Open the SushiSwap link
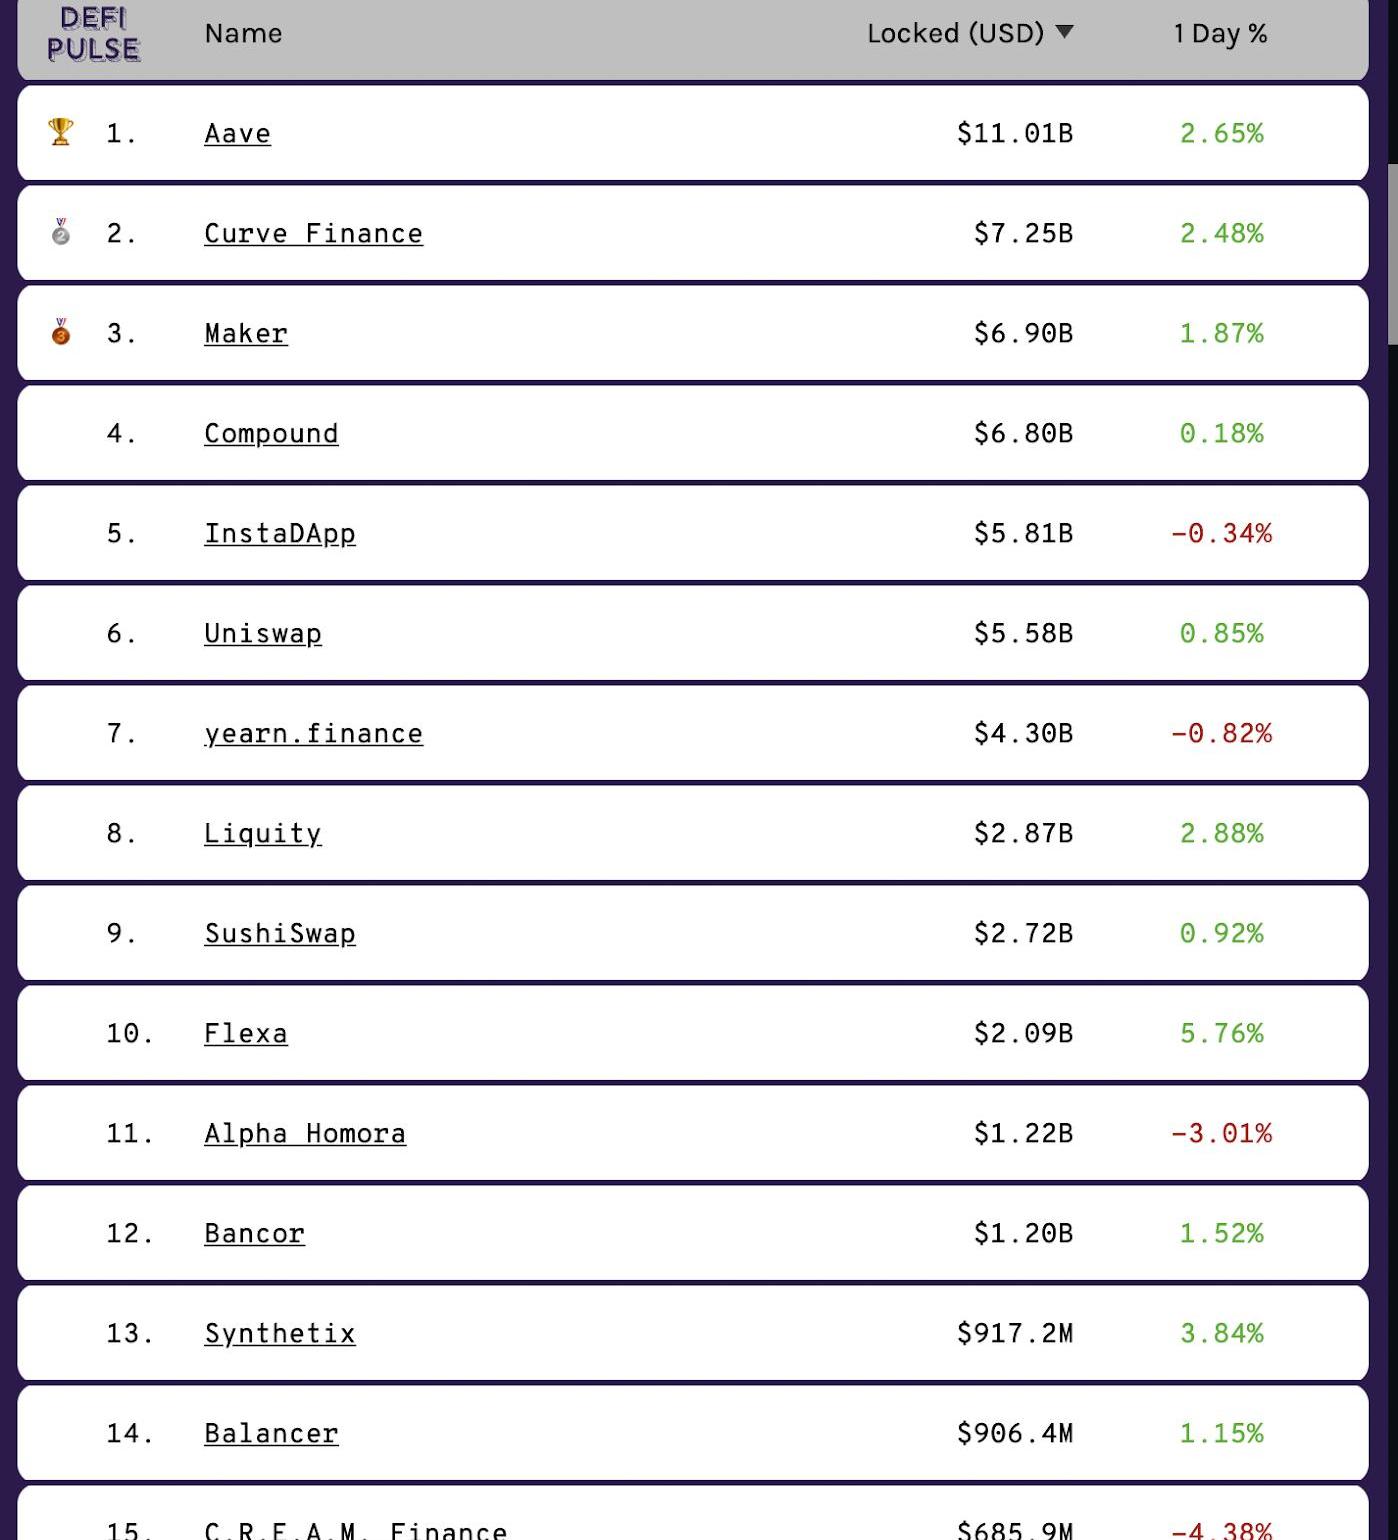This screenshot has width=1398, height=1540. [x=280, y=934]
